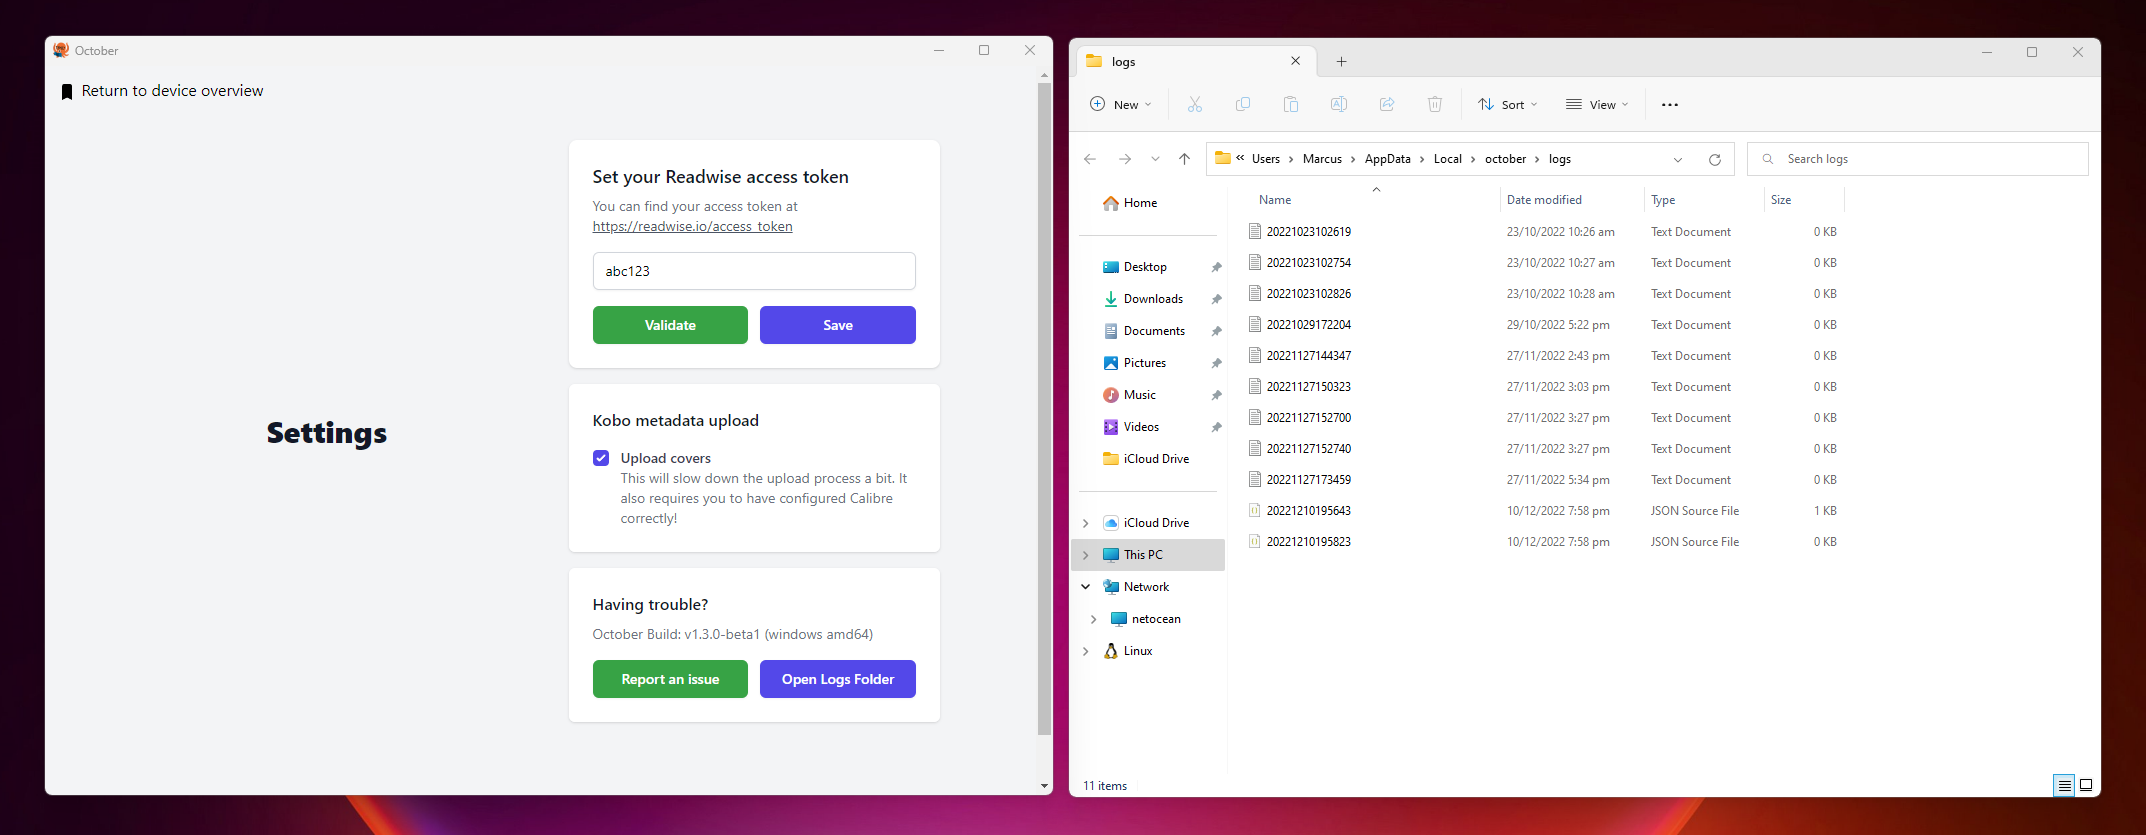
Task: Click the Paste clipboard icon
Action: pos(1291,104)
